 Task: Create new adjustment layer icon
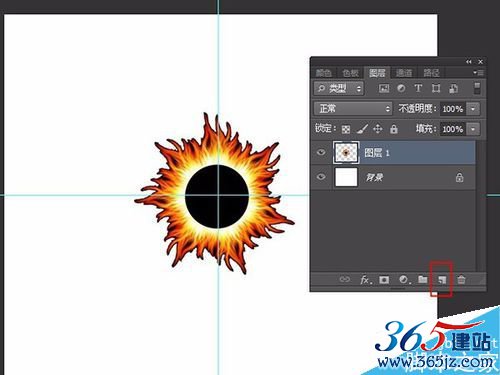click(404, 280)
